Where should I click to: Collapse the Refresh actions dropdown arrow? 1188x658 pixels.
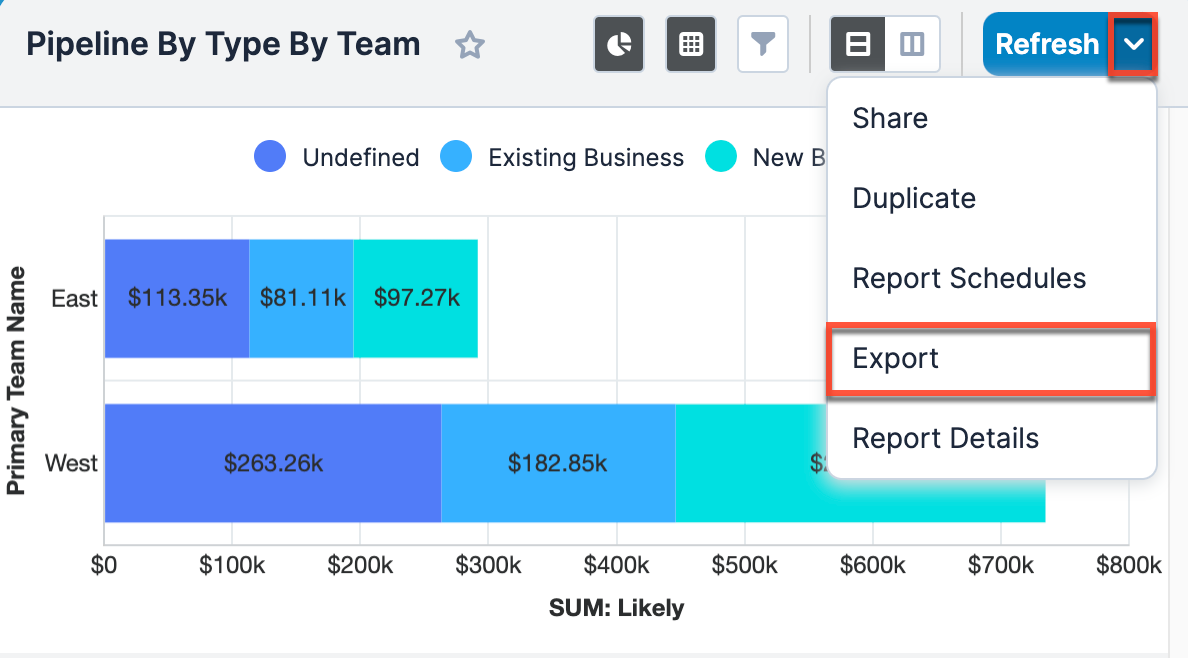click(1133, 45)
